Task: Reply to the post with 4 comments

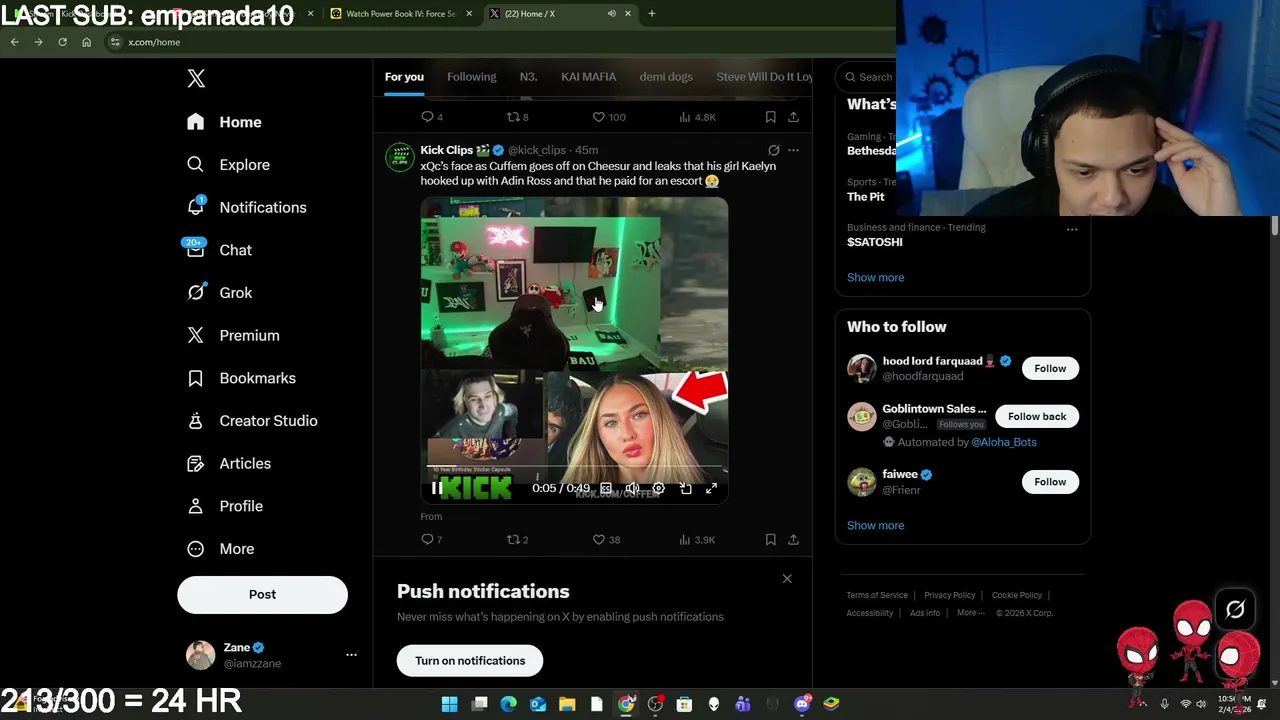Action: click(x=431, y=117)
